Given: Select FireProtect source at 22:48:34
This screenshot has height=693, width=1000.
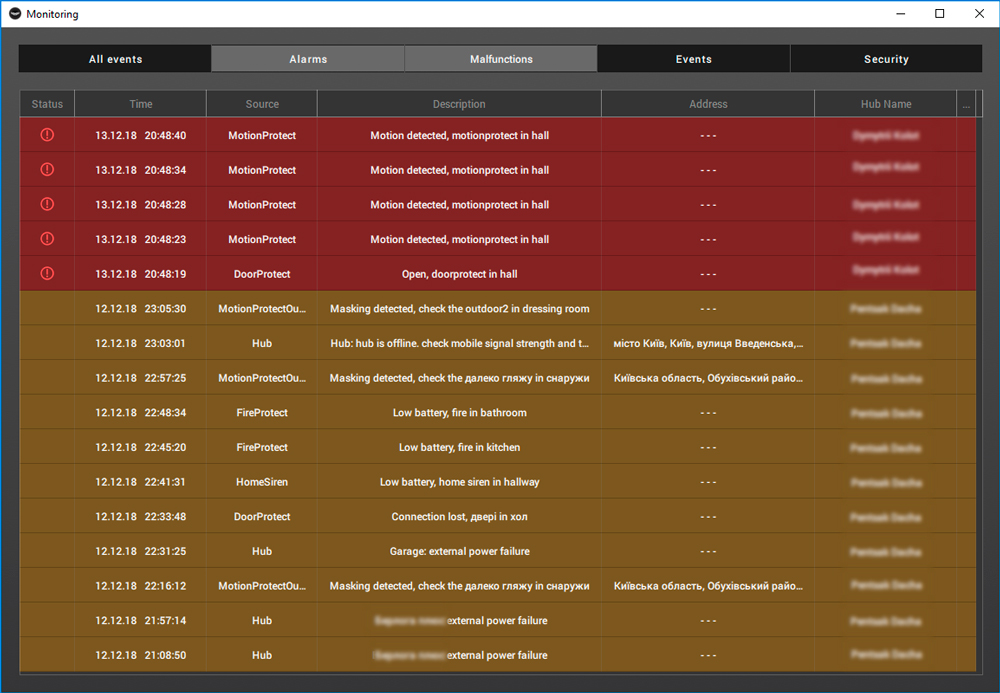Looking at the screenshot, I should [x=262, y=412].
